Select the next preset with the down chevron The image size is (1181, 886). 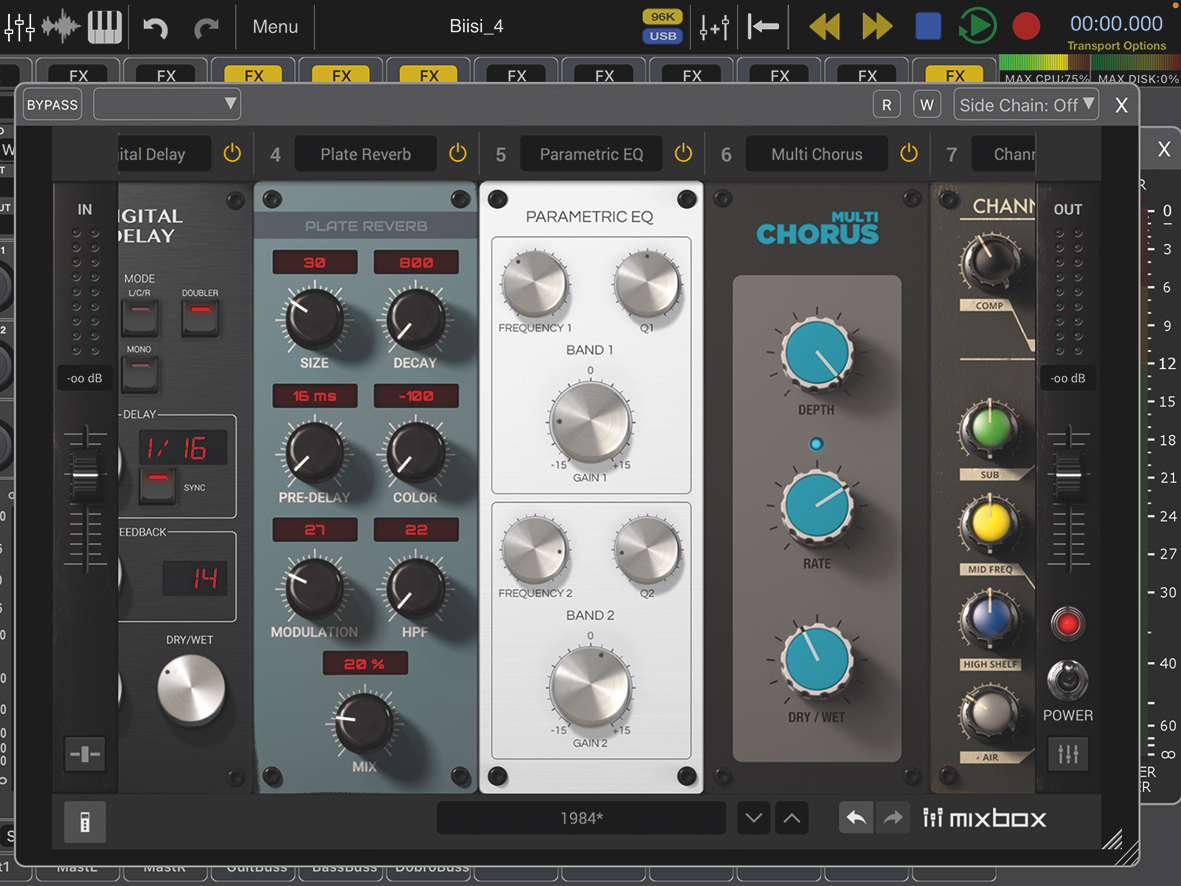pos(753,818)
